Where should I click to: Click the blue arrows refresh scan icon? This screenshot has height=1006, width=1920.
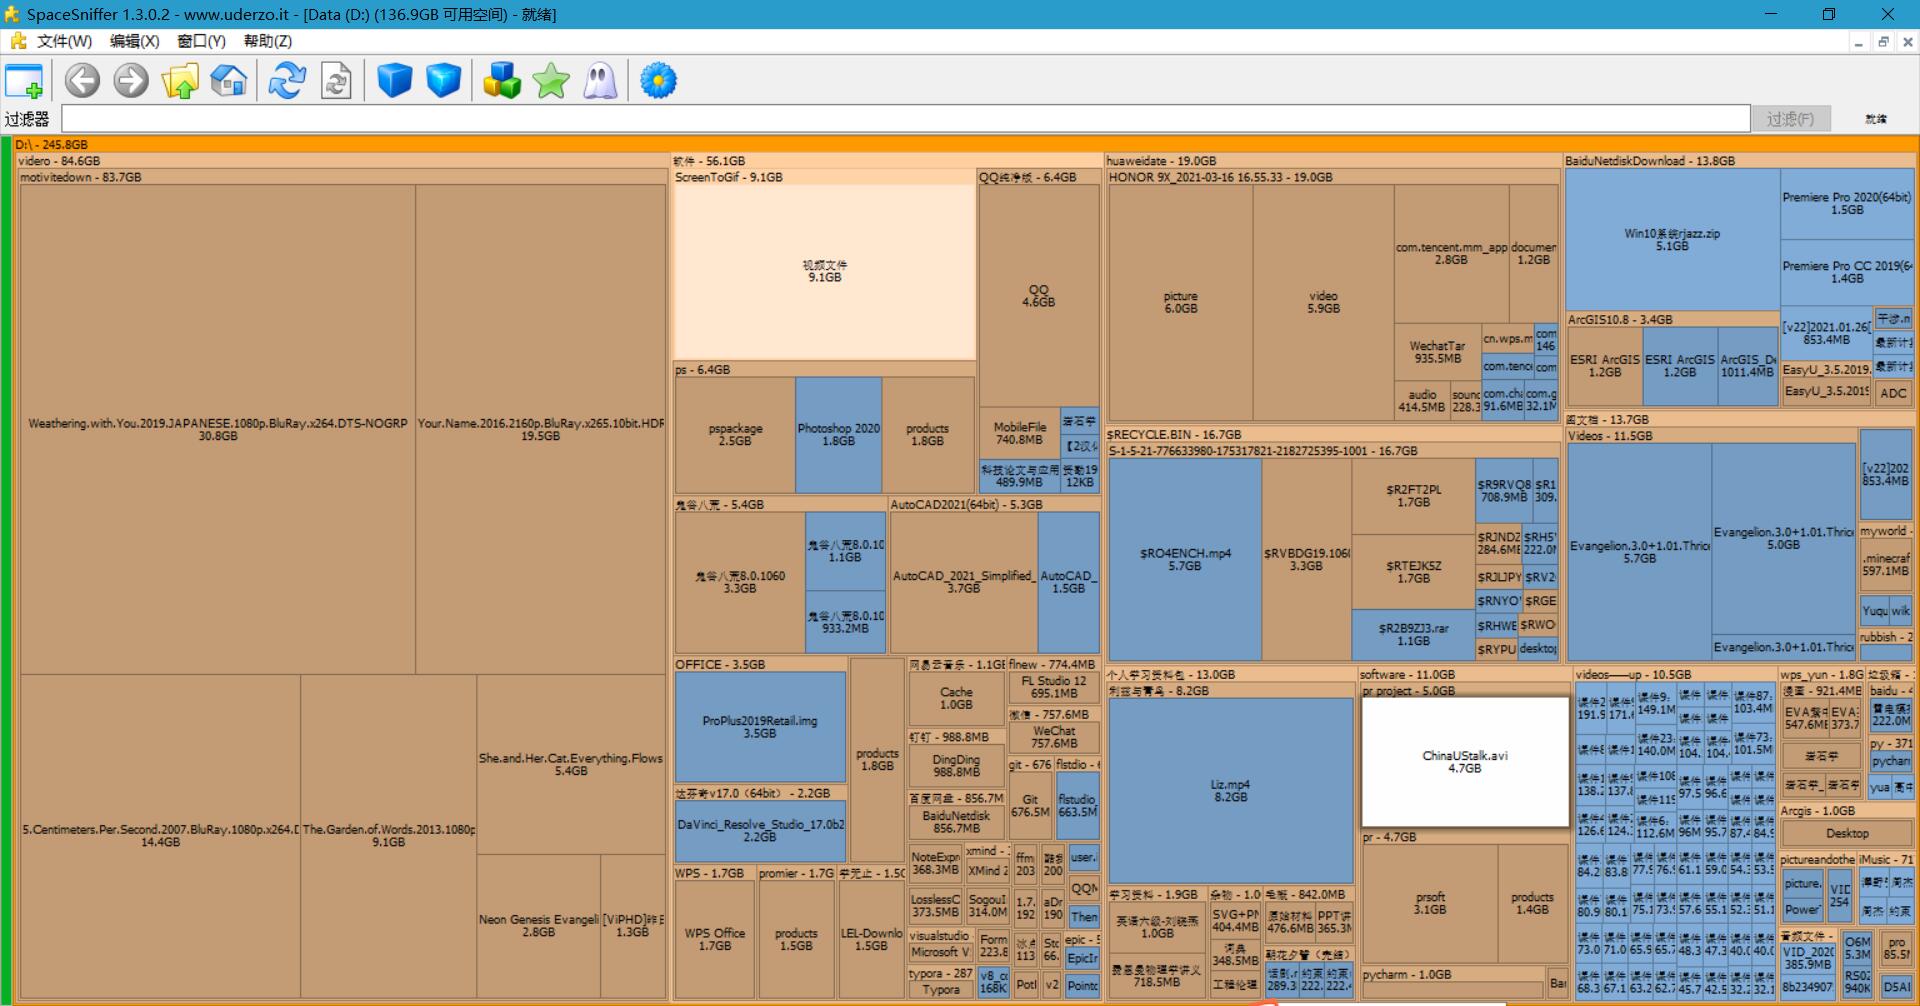[287, 81]
